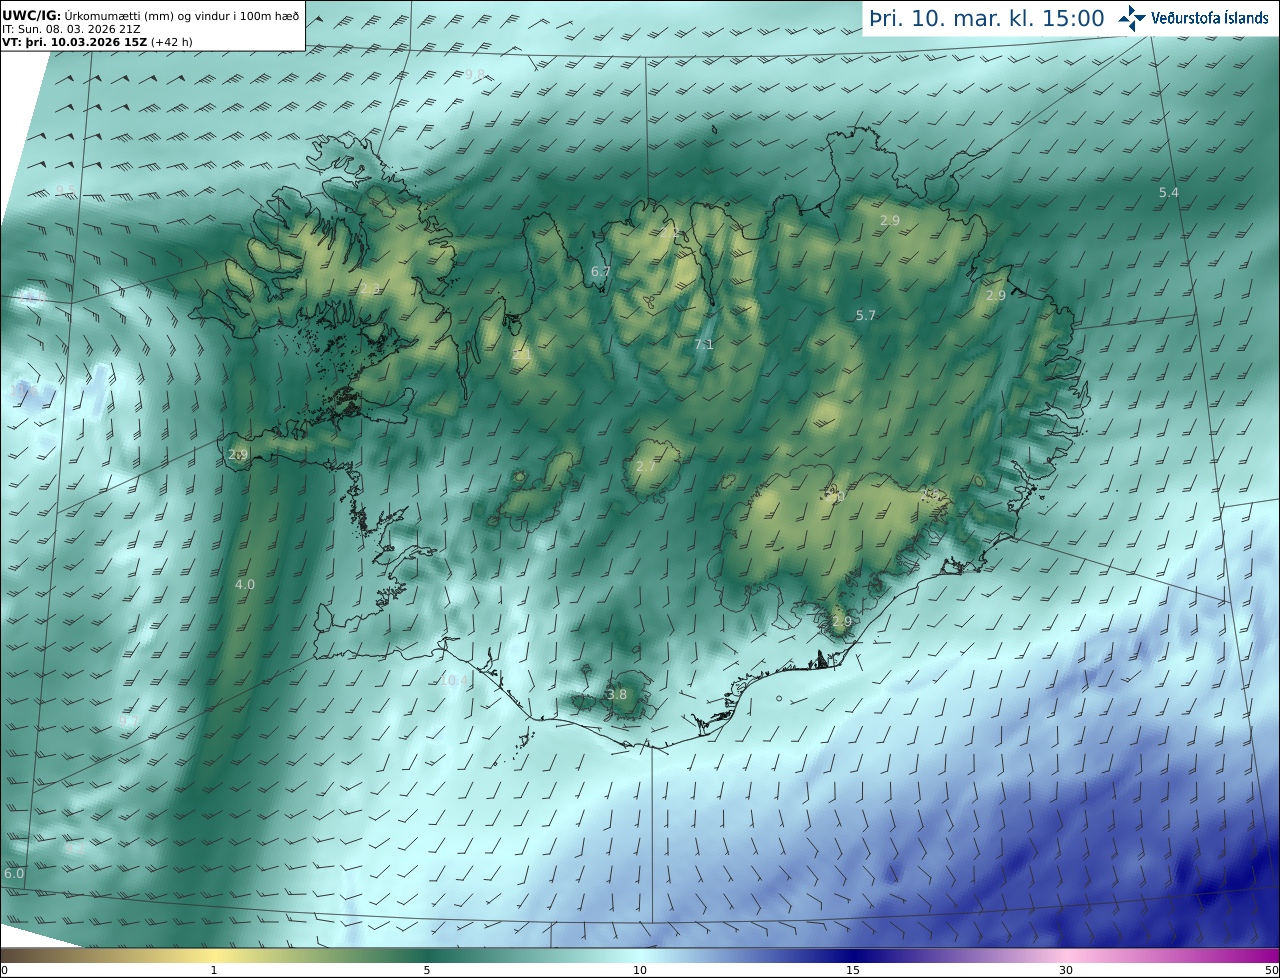The width and height of the screenshot is (1280, 978).
Task: Click the date heading Þri. 10. mar. kl. 15:00
Action: [986, 19]
